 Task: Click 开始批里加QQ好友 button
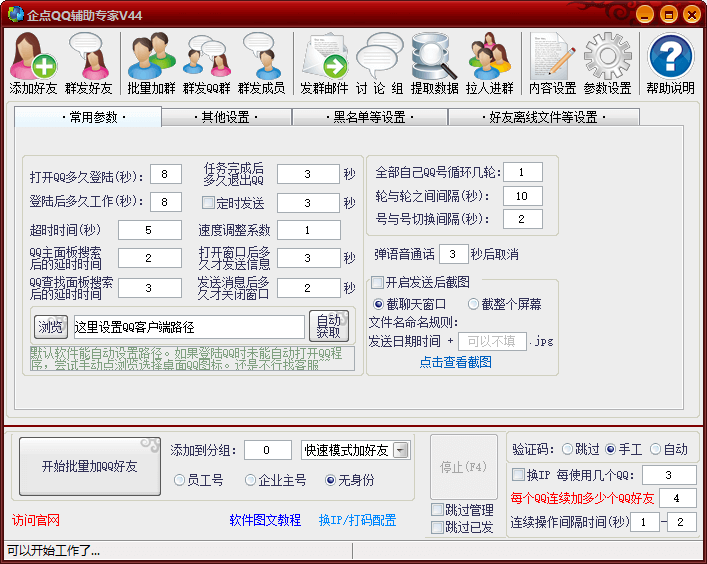pos(90,466)
